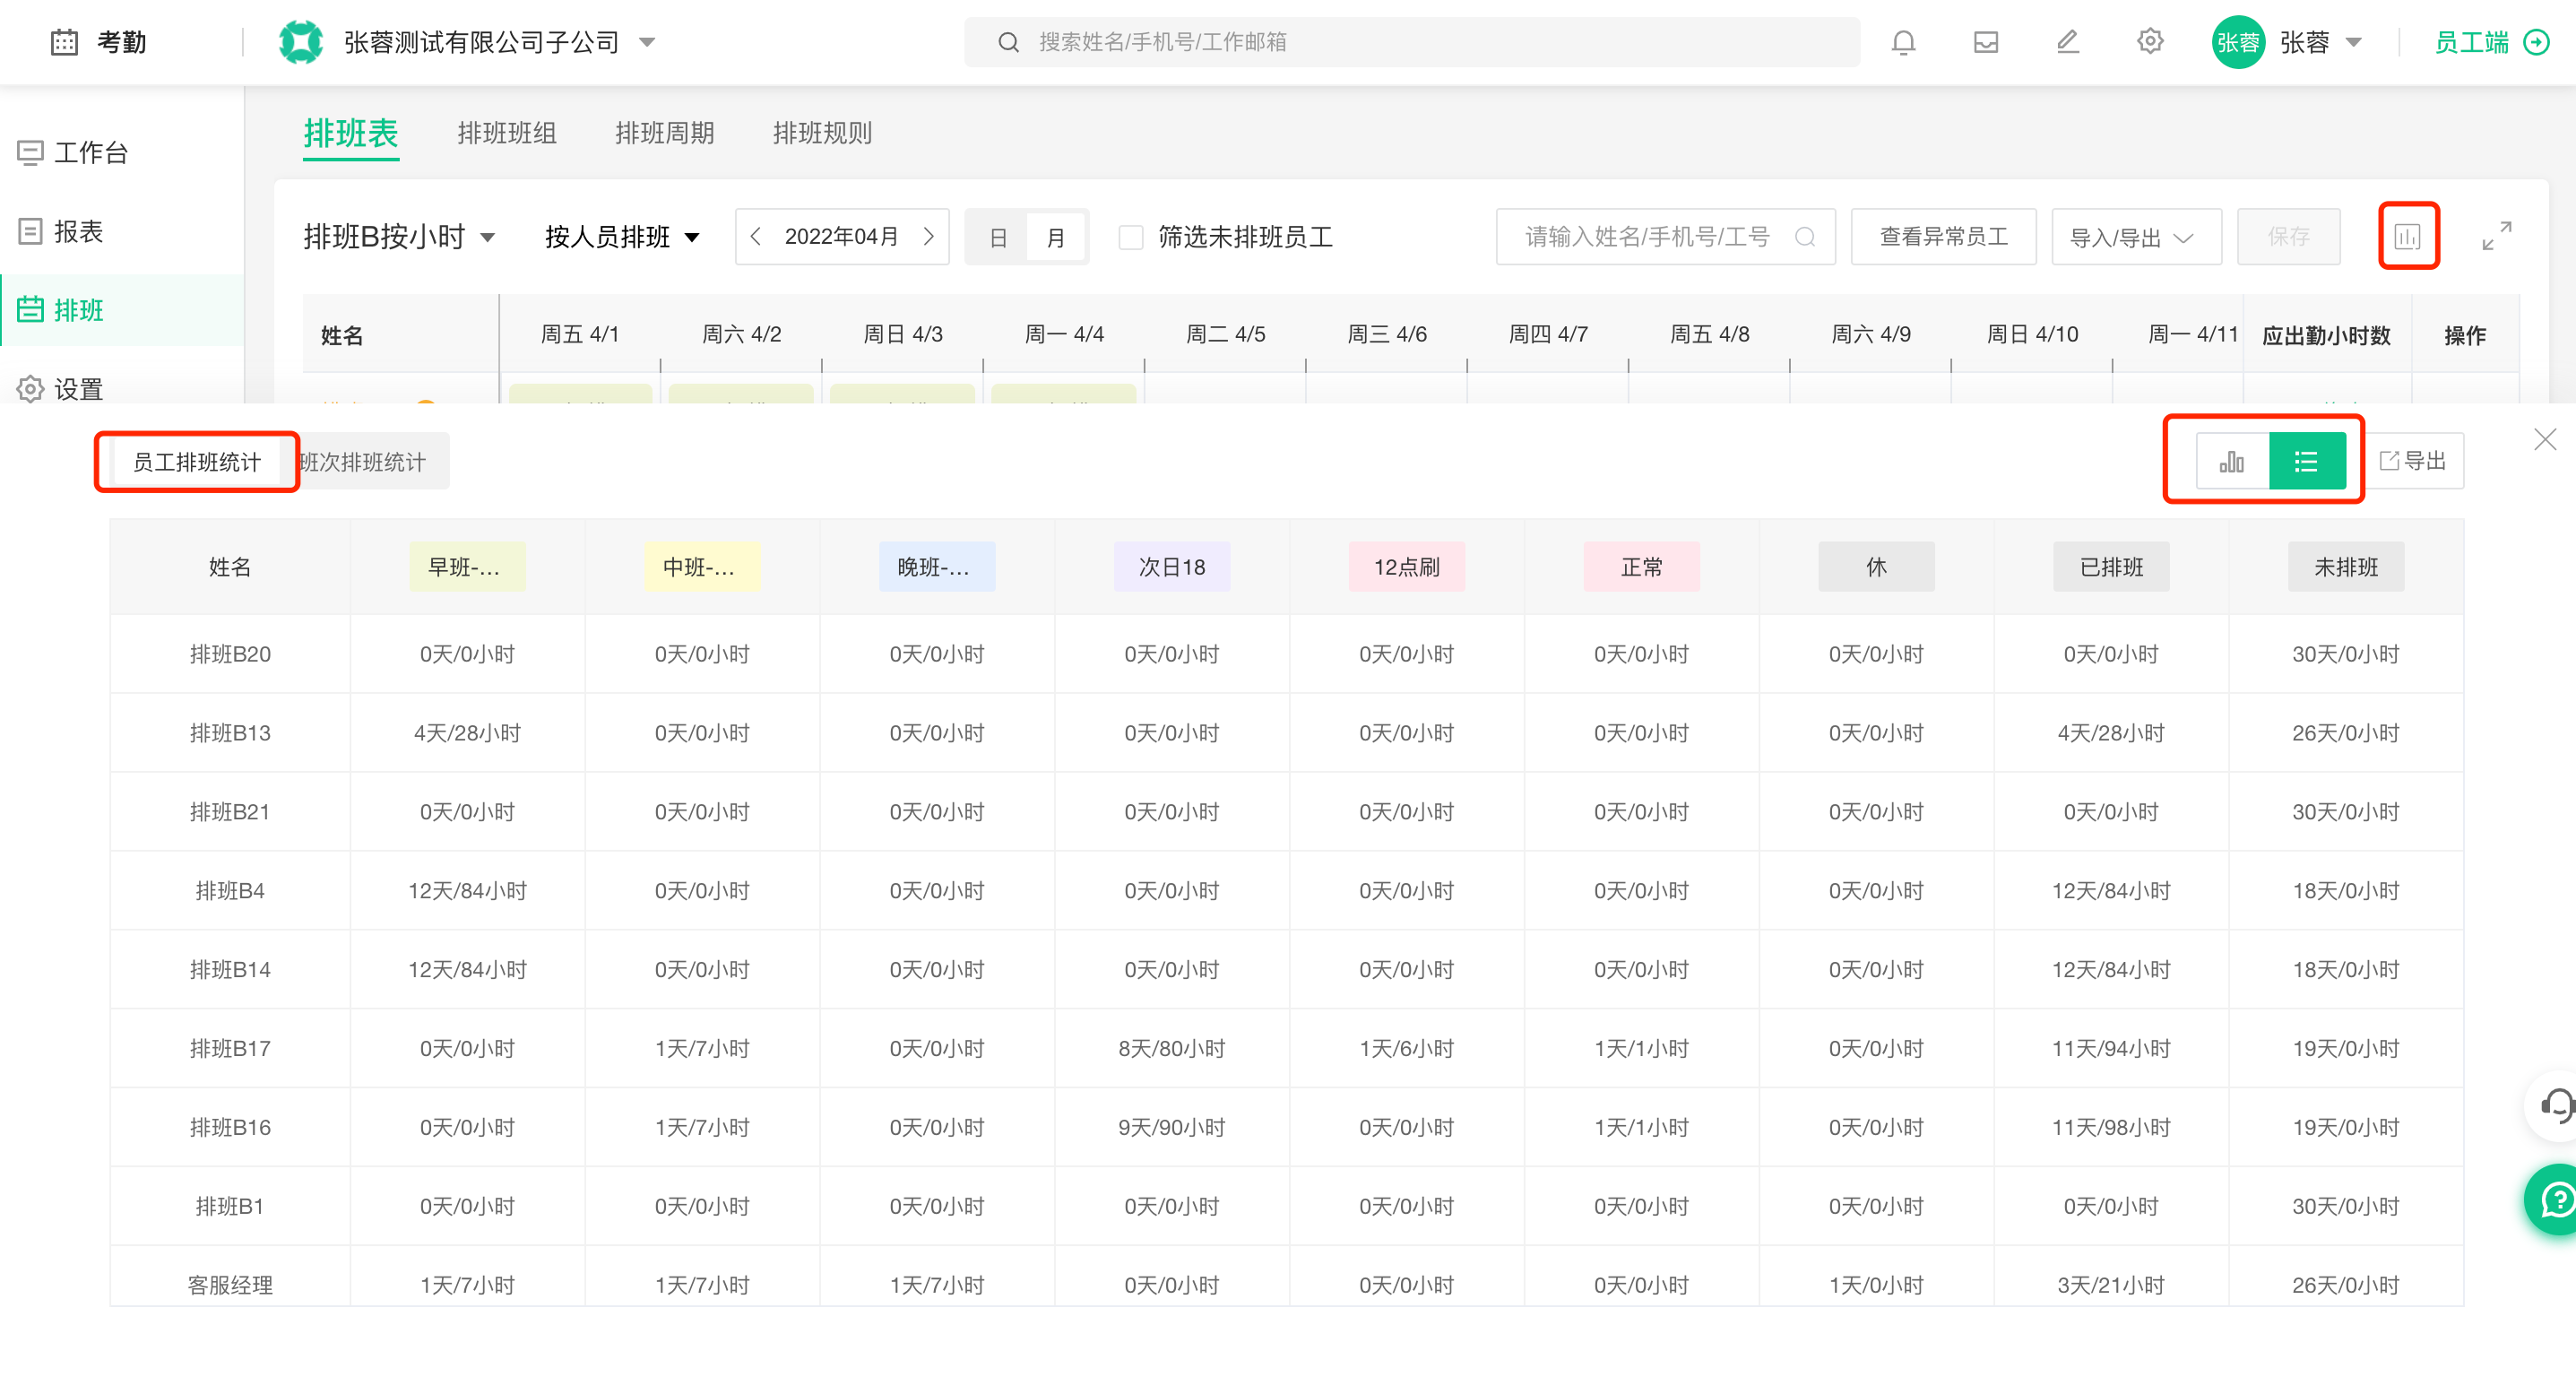Click the attendance calendar icon

64,42
